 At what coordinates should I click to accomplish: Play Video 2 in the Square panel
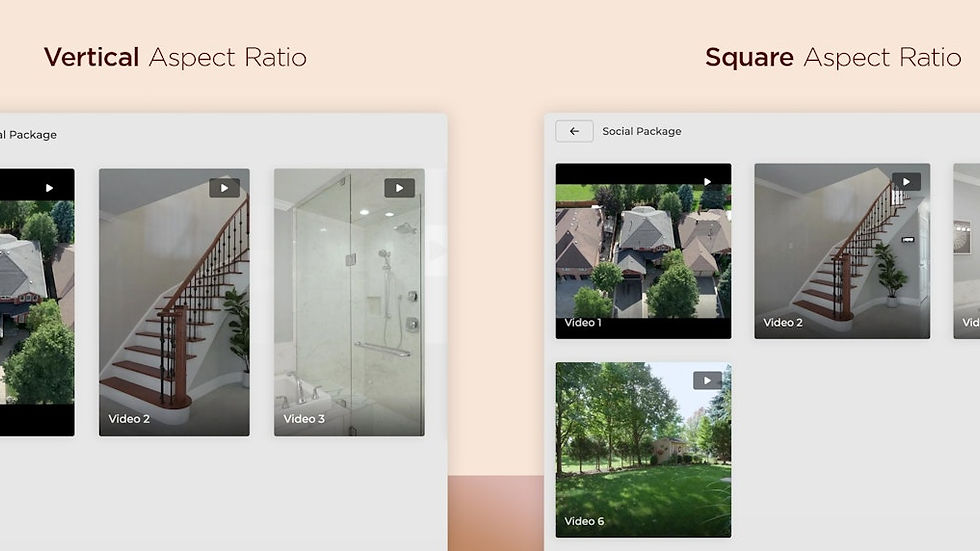tap(906, 182)
